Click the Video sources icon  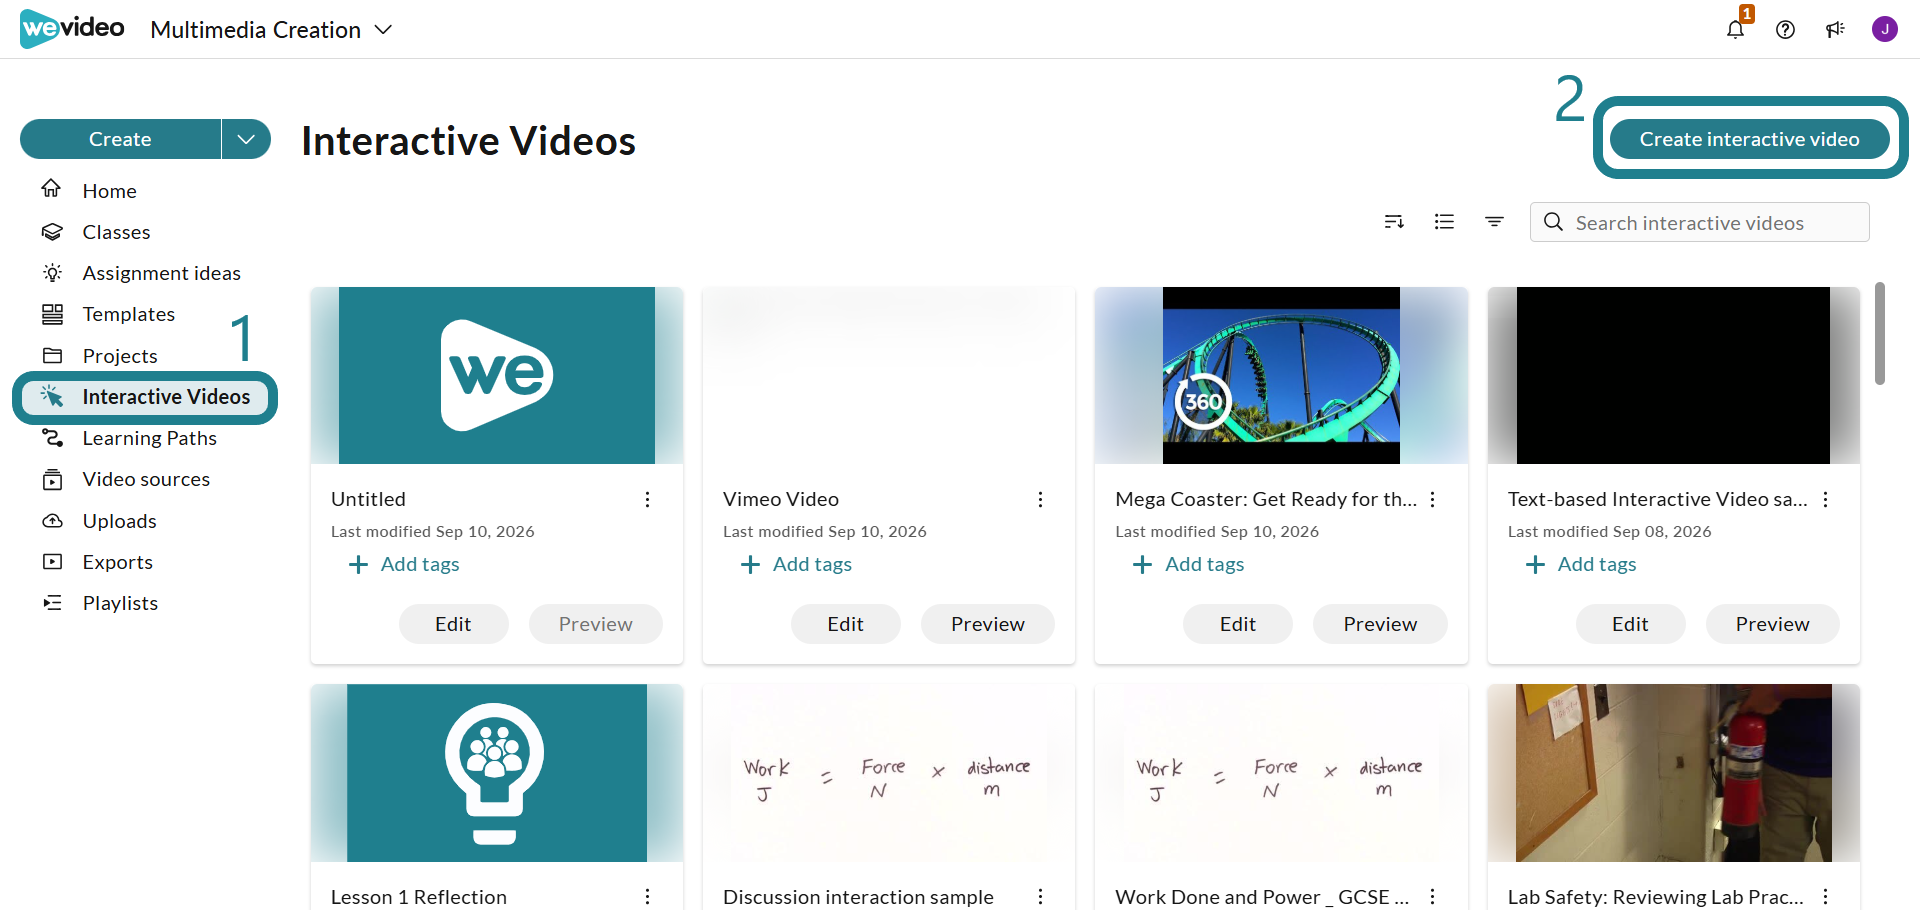52,480
